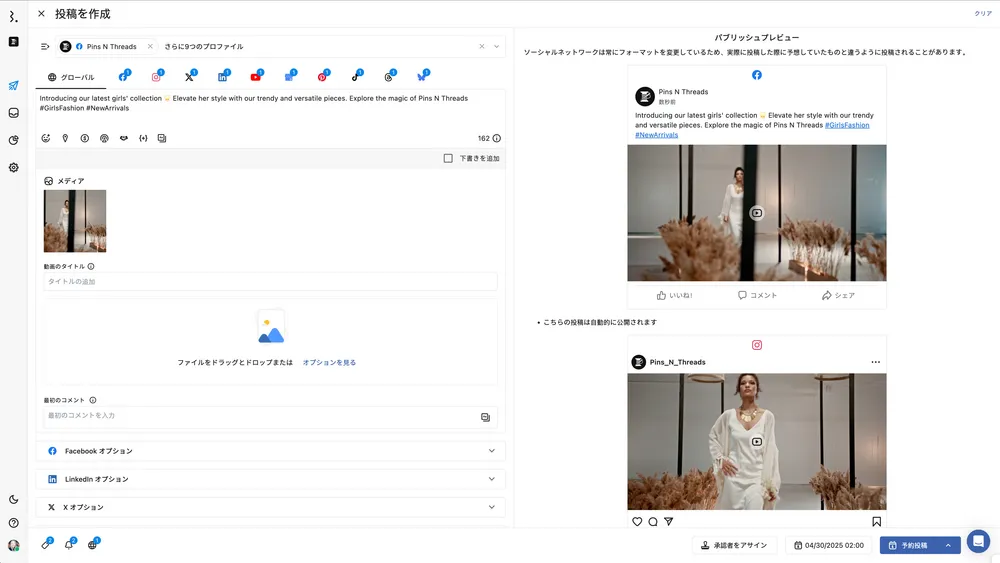Switch to the Bluesky network tab
1000x563 pixels.
pos(423,77)
